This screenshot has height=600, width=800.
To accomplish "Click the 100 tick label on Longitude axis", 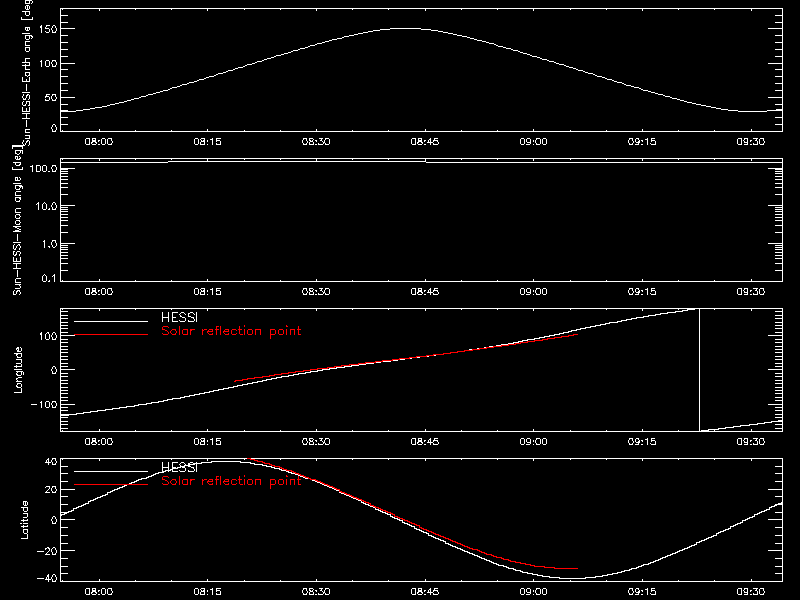I will (47, 336).
